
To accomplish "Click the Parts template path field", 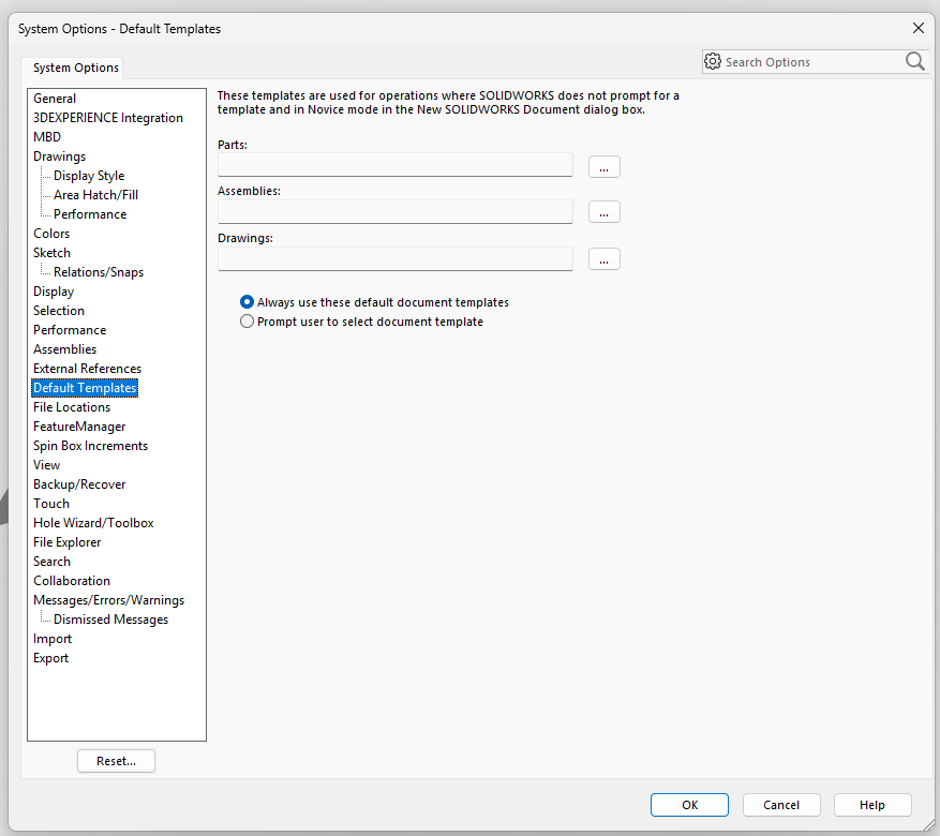I will point(395,164).
